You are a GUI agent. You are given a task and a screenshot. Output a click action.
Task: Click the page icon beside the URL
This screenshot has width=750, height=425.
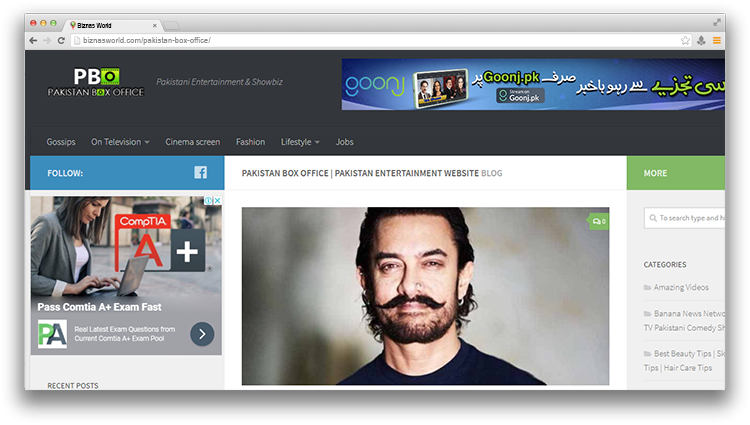tap(77, 41)
